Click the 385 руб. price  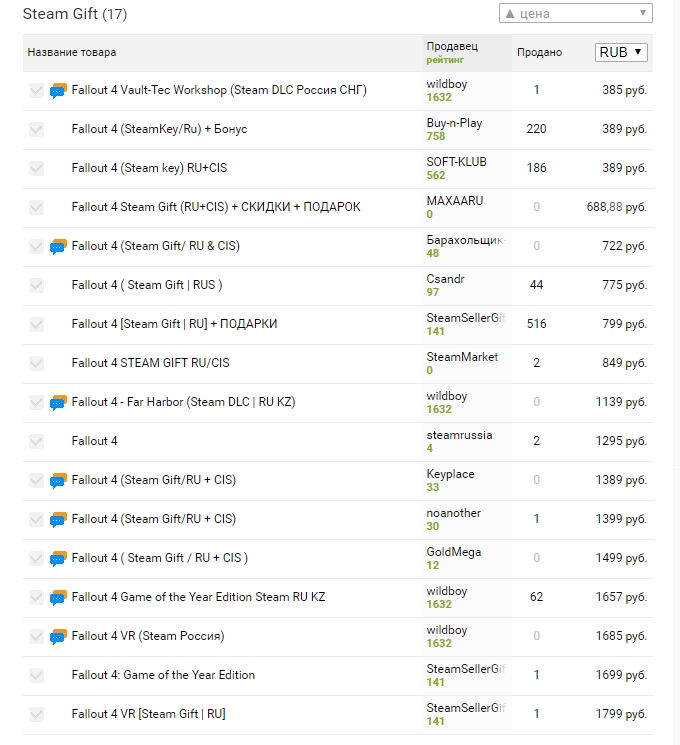[x=624, y=90]
